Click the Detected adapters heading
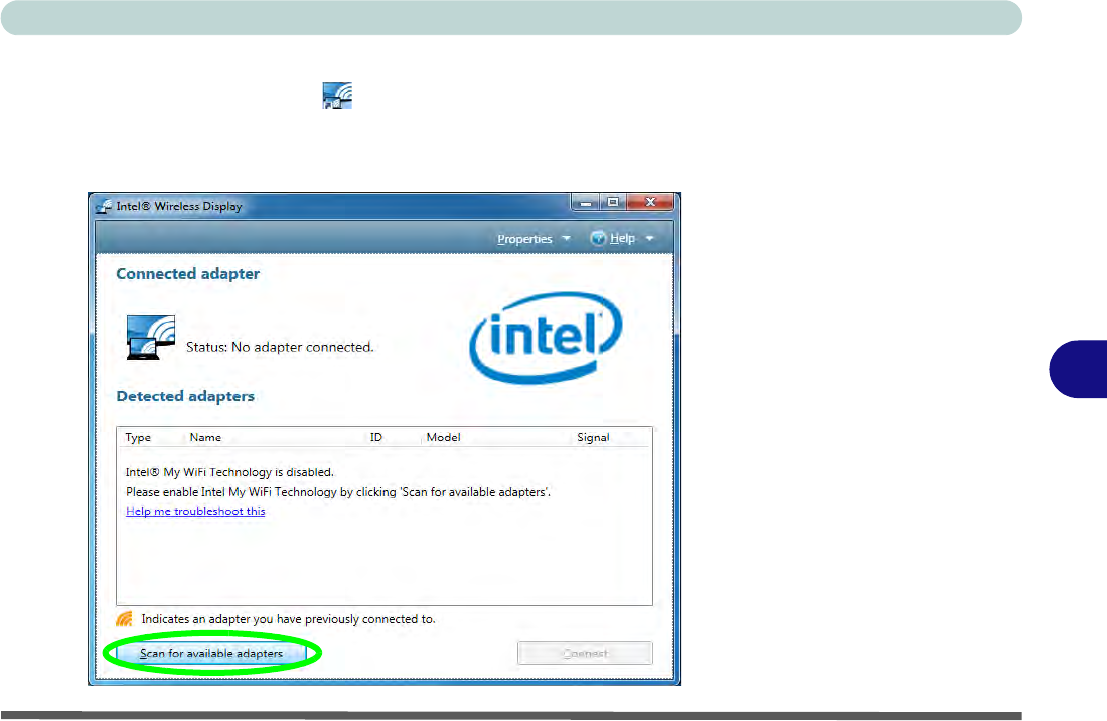The width and height of the screenshot is (1107, 721). click(186, 396)
